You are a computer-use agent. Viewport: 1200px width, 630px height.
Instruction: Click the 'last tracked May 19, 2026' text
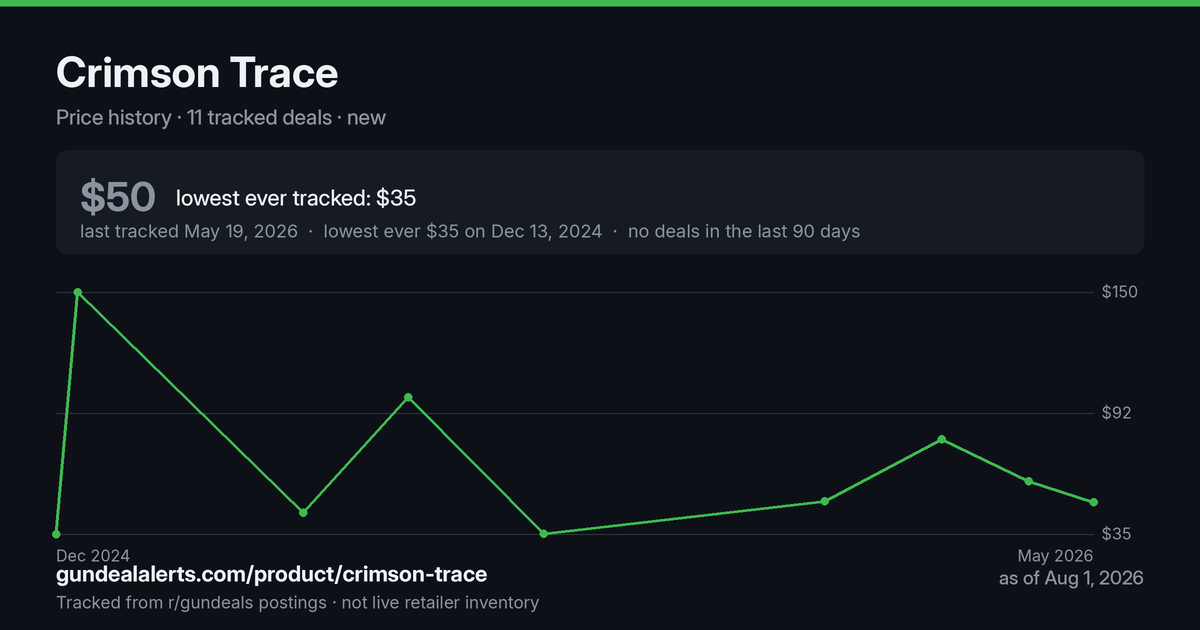tap(189, 231)
